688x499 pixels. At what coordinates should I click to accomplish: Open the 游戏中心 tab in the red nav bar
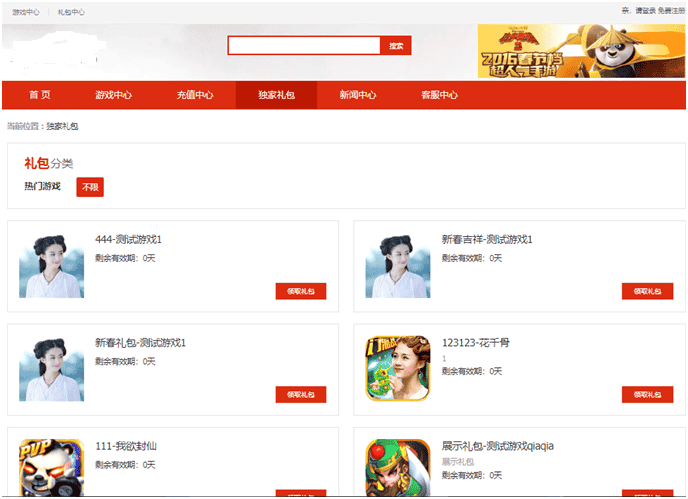tap(114, 95)
